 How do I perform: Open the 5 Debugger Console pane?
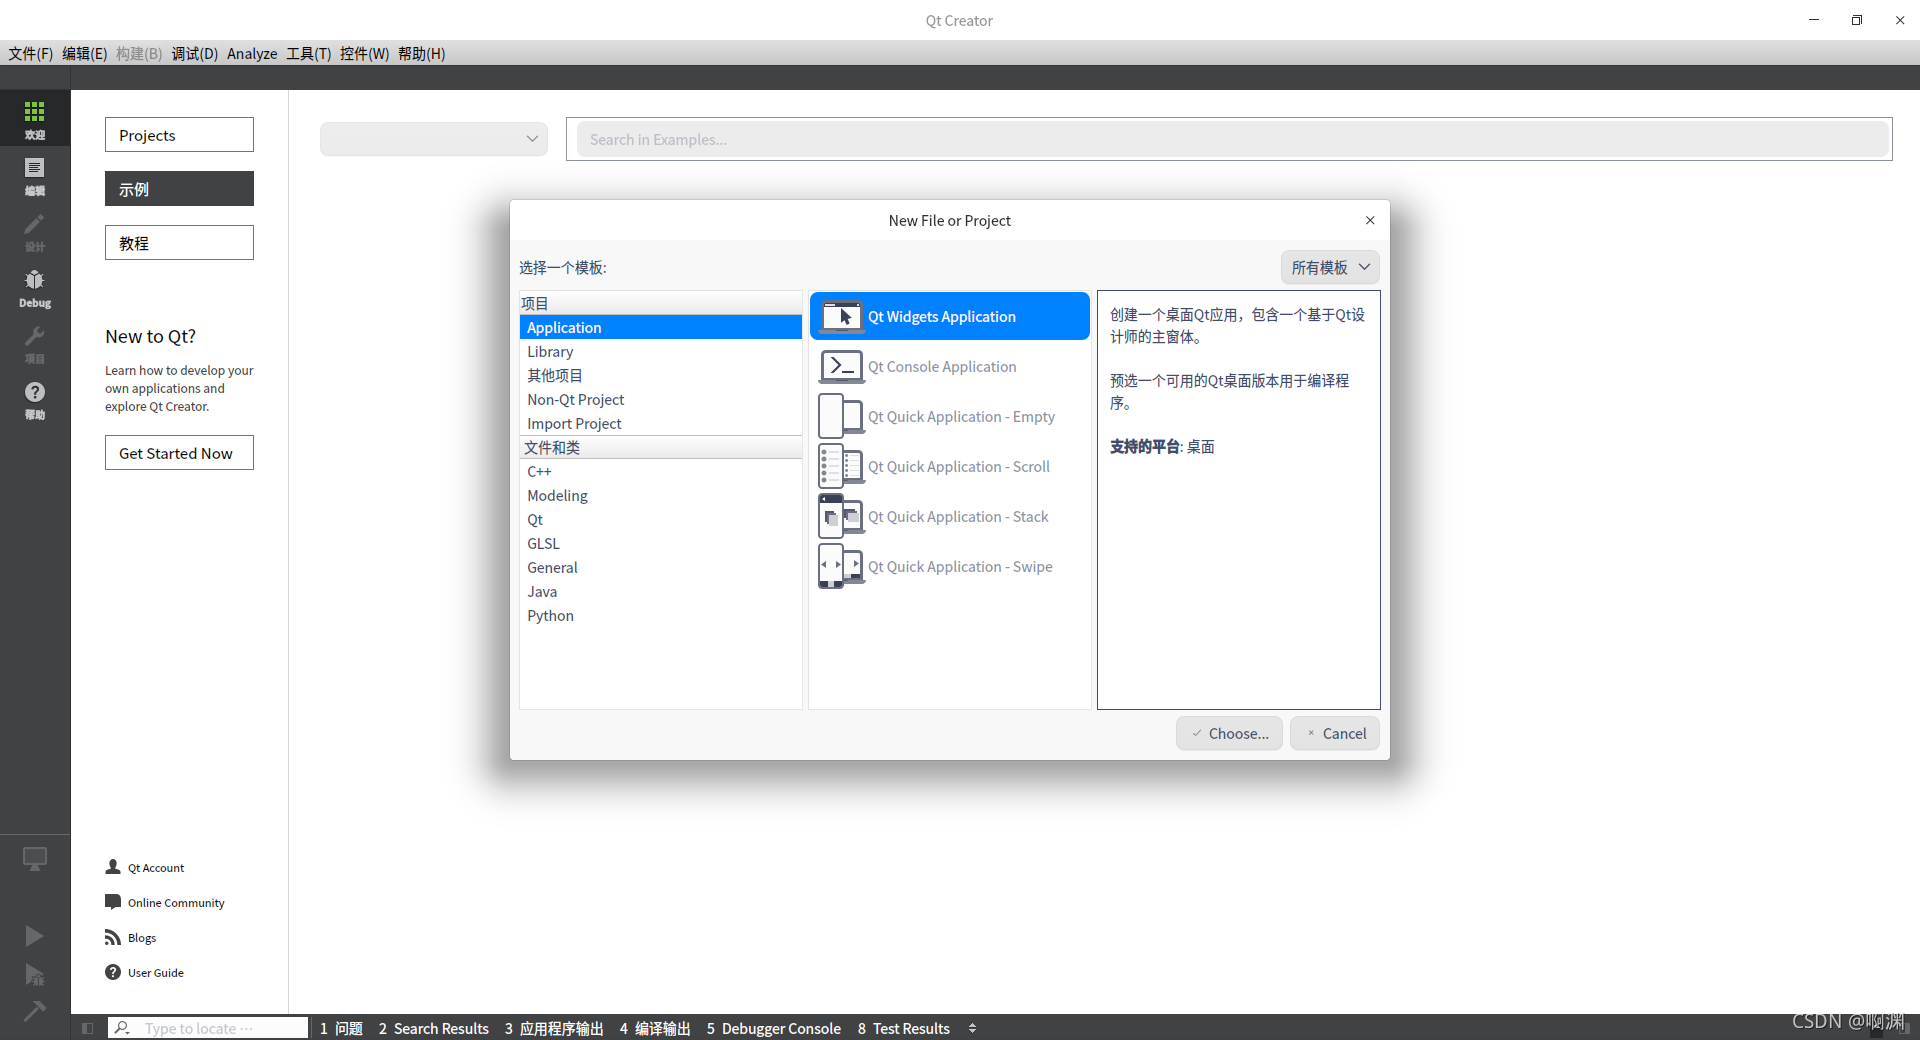pos(773,1028)
